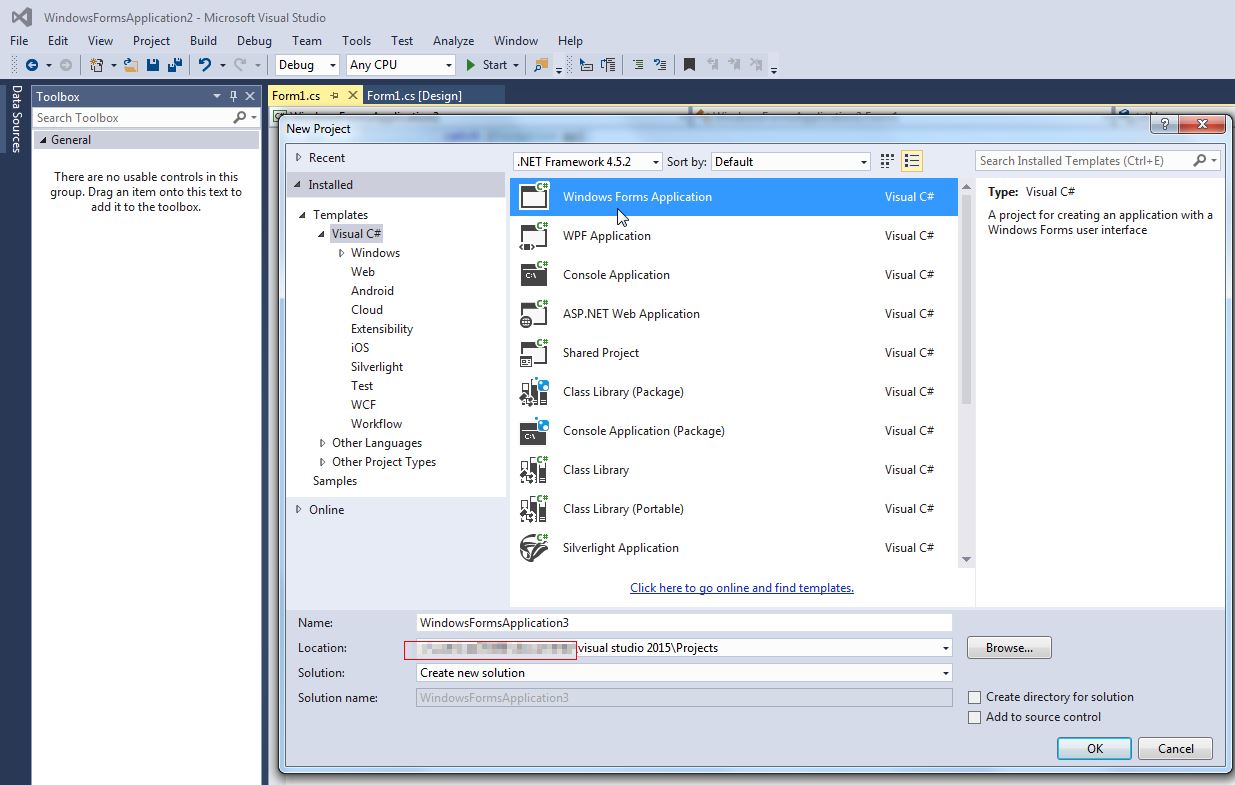Switch template display to list view
Image resolution: width=1235 pixels, height=785 pixels.
click(x=911, y=160)
